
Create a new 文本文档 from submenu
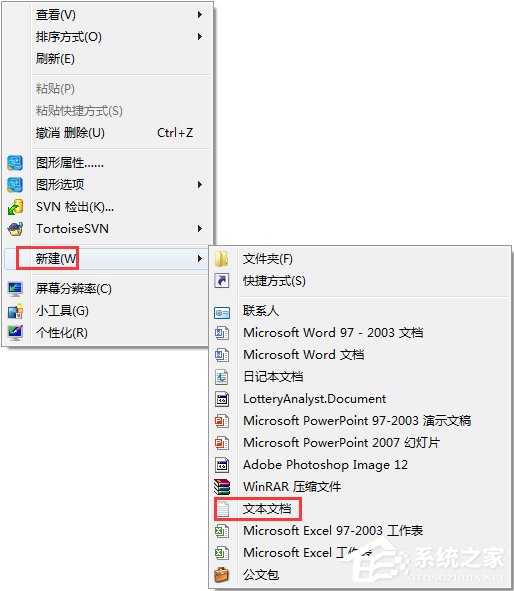click(x=360, y=509)
